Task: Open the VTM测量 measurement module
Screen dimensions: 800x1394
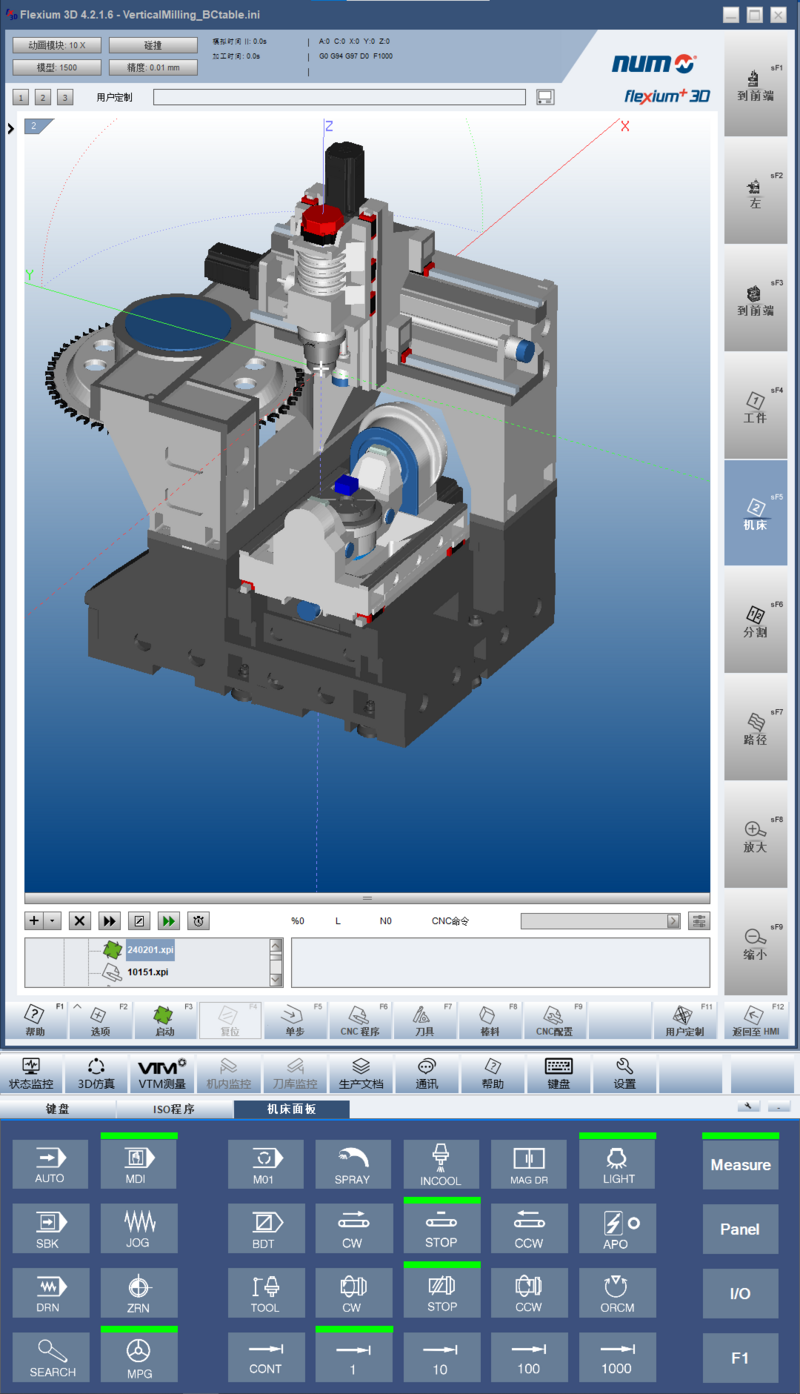Action: 162,1074
